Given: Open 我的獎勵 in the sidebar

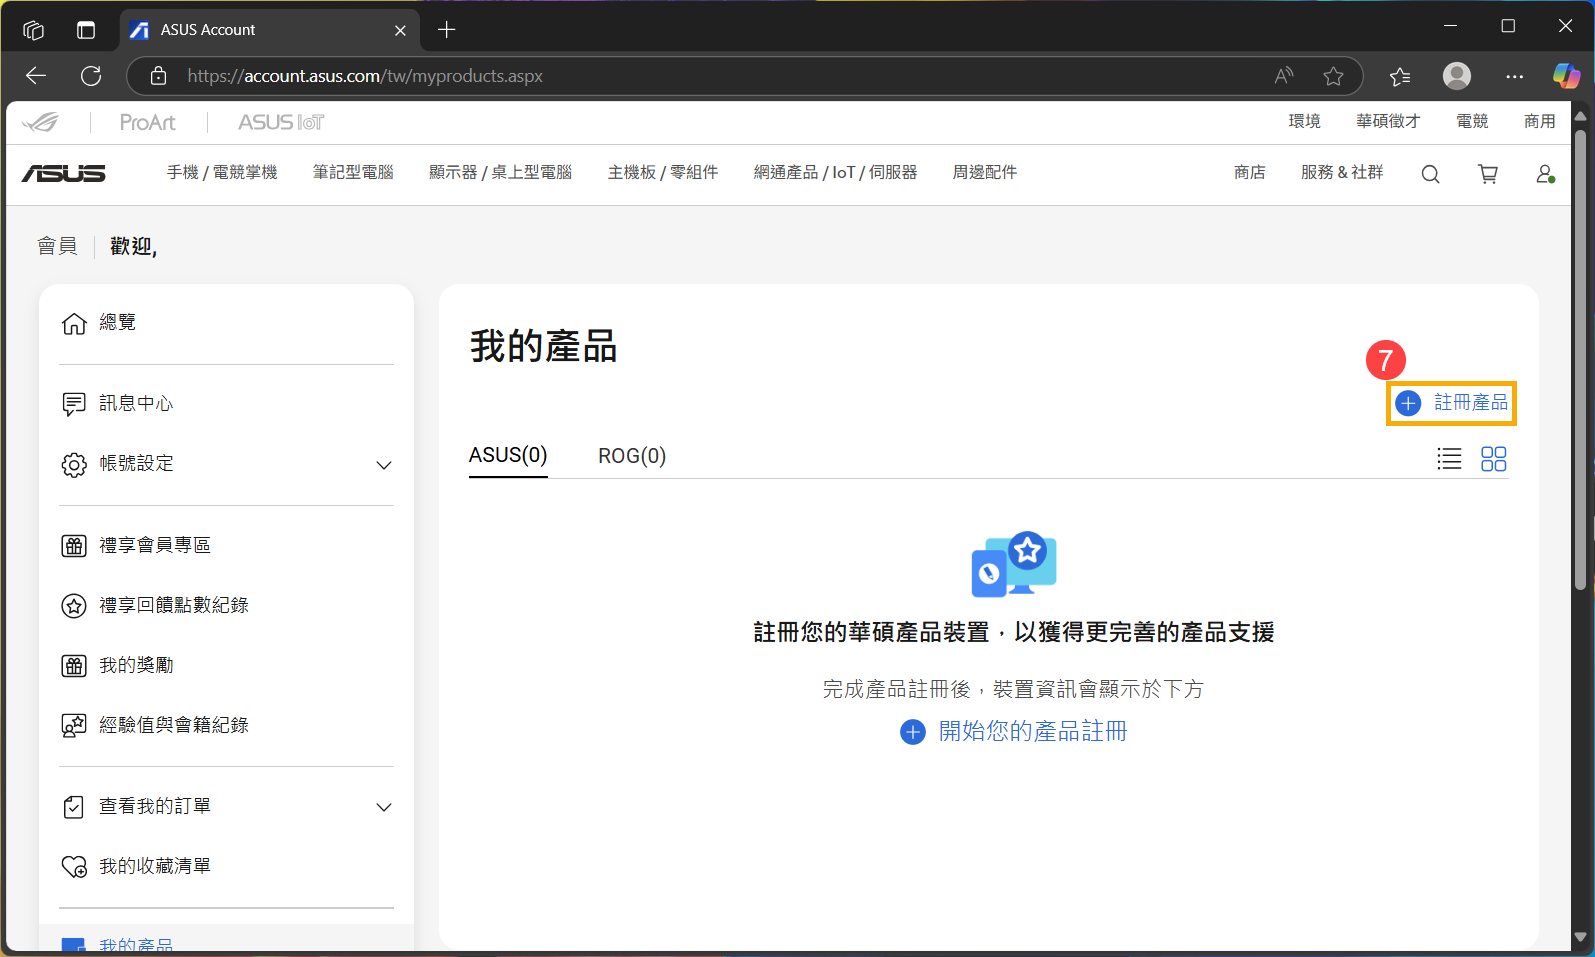Looking at the screenshot, I should [136, 665].
